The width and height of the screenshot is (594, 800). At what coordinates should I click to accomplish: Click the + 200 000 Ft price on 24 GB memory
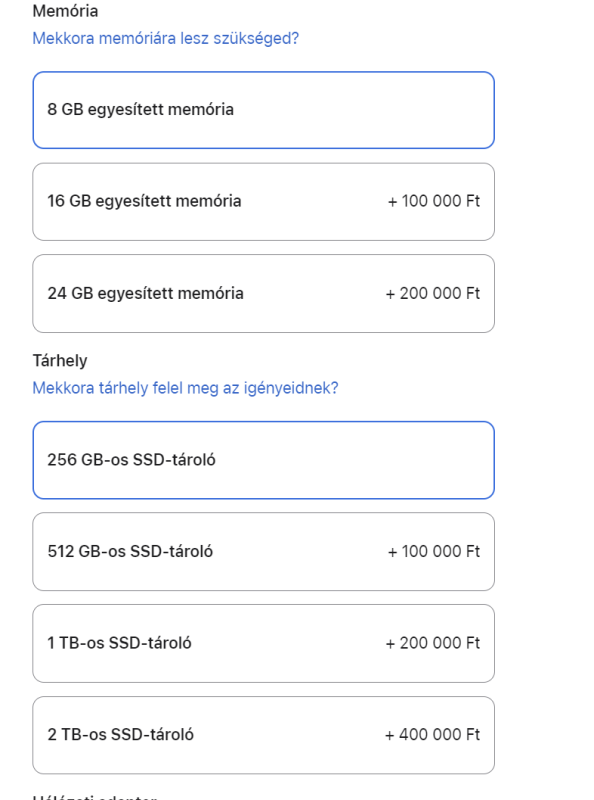pos(433,293)
